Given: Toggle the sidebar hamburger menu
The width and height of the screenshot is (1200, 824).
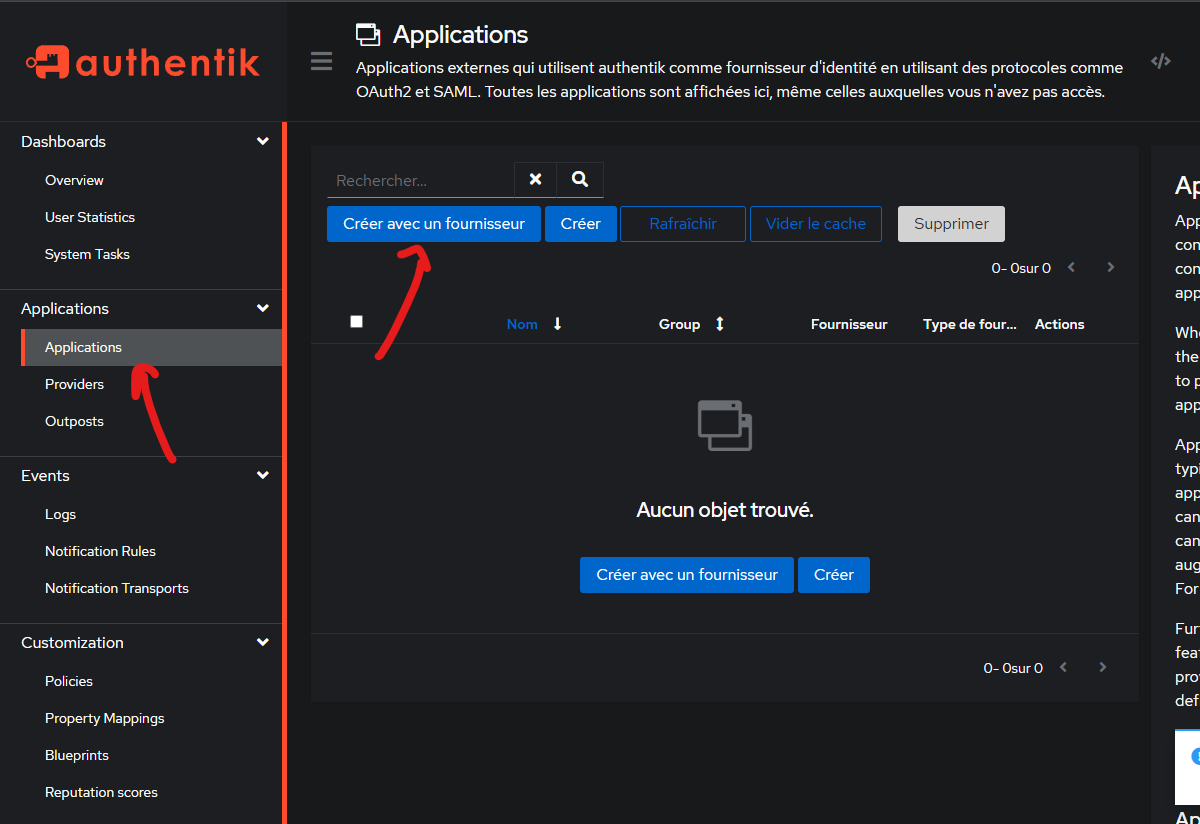Looking at the screenshot, I should [x=321, y=62].
